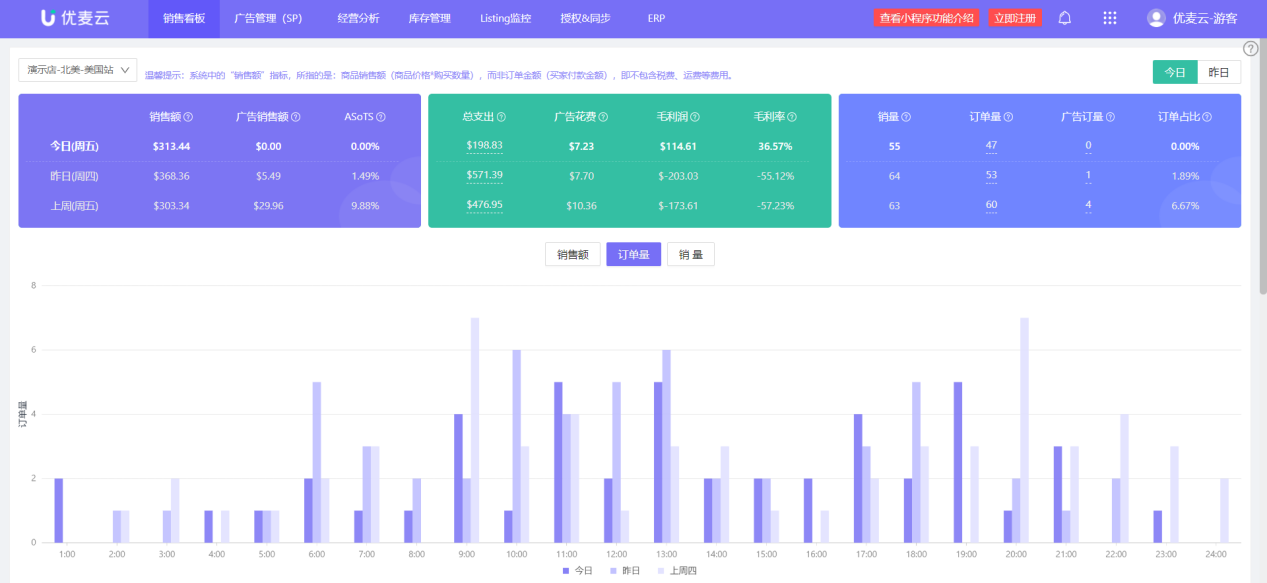Screen dimensions: 1267x583
Task: Open the notification bell icon
Action: (1063, 17)
